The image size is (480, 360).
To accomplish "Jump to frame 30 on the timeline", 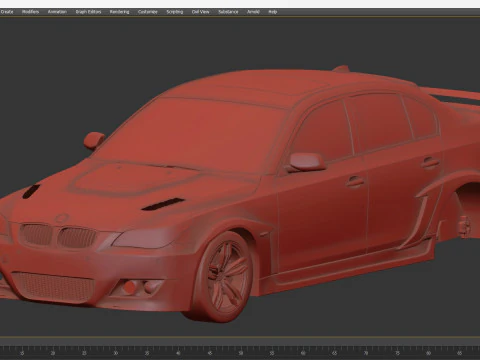I will click(x=116, y=353).
